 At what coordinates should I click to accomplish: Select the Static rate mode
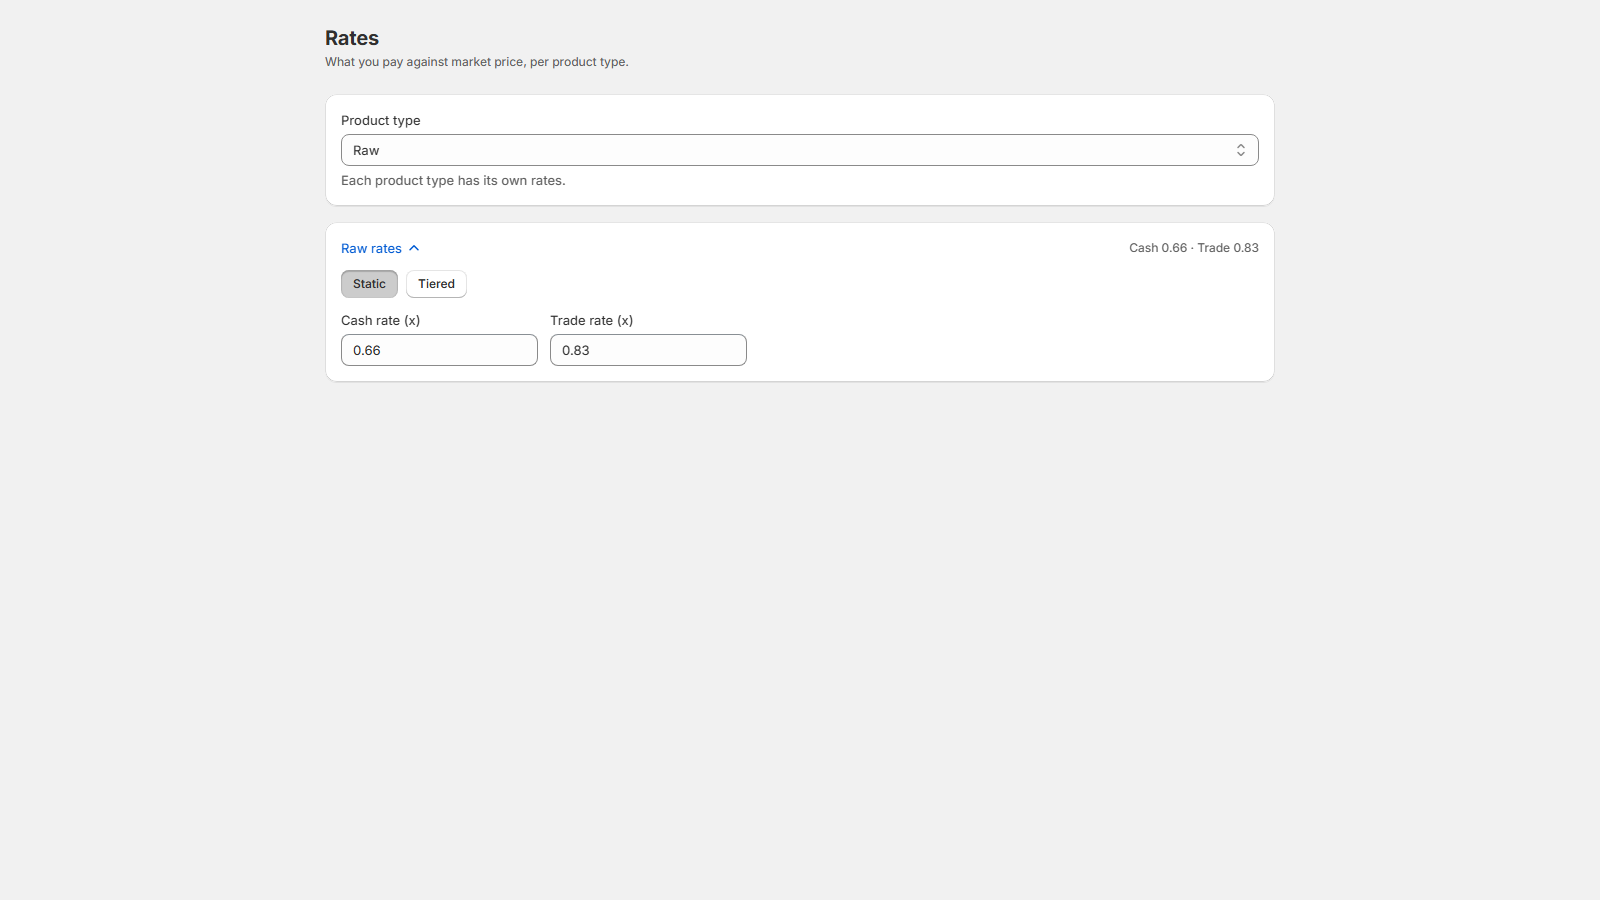(369, 284)
